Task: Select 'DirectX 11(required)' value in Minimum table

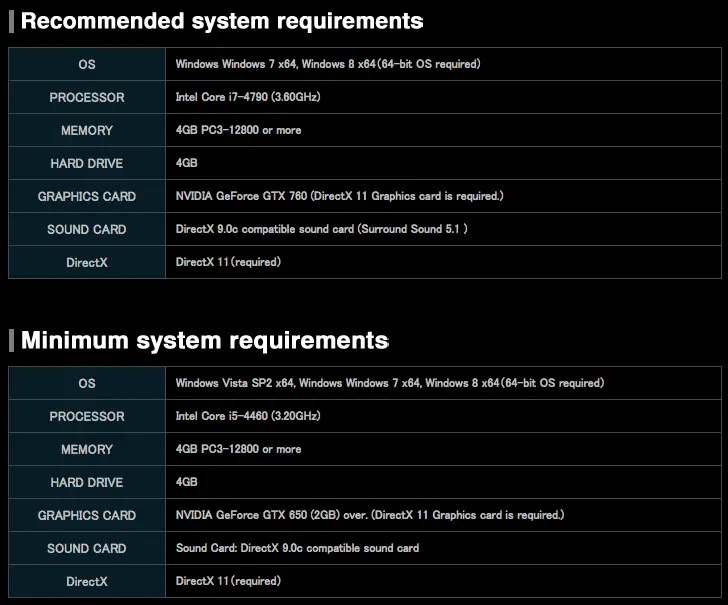Action: pos(228,581)
